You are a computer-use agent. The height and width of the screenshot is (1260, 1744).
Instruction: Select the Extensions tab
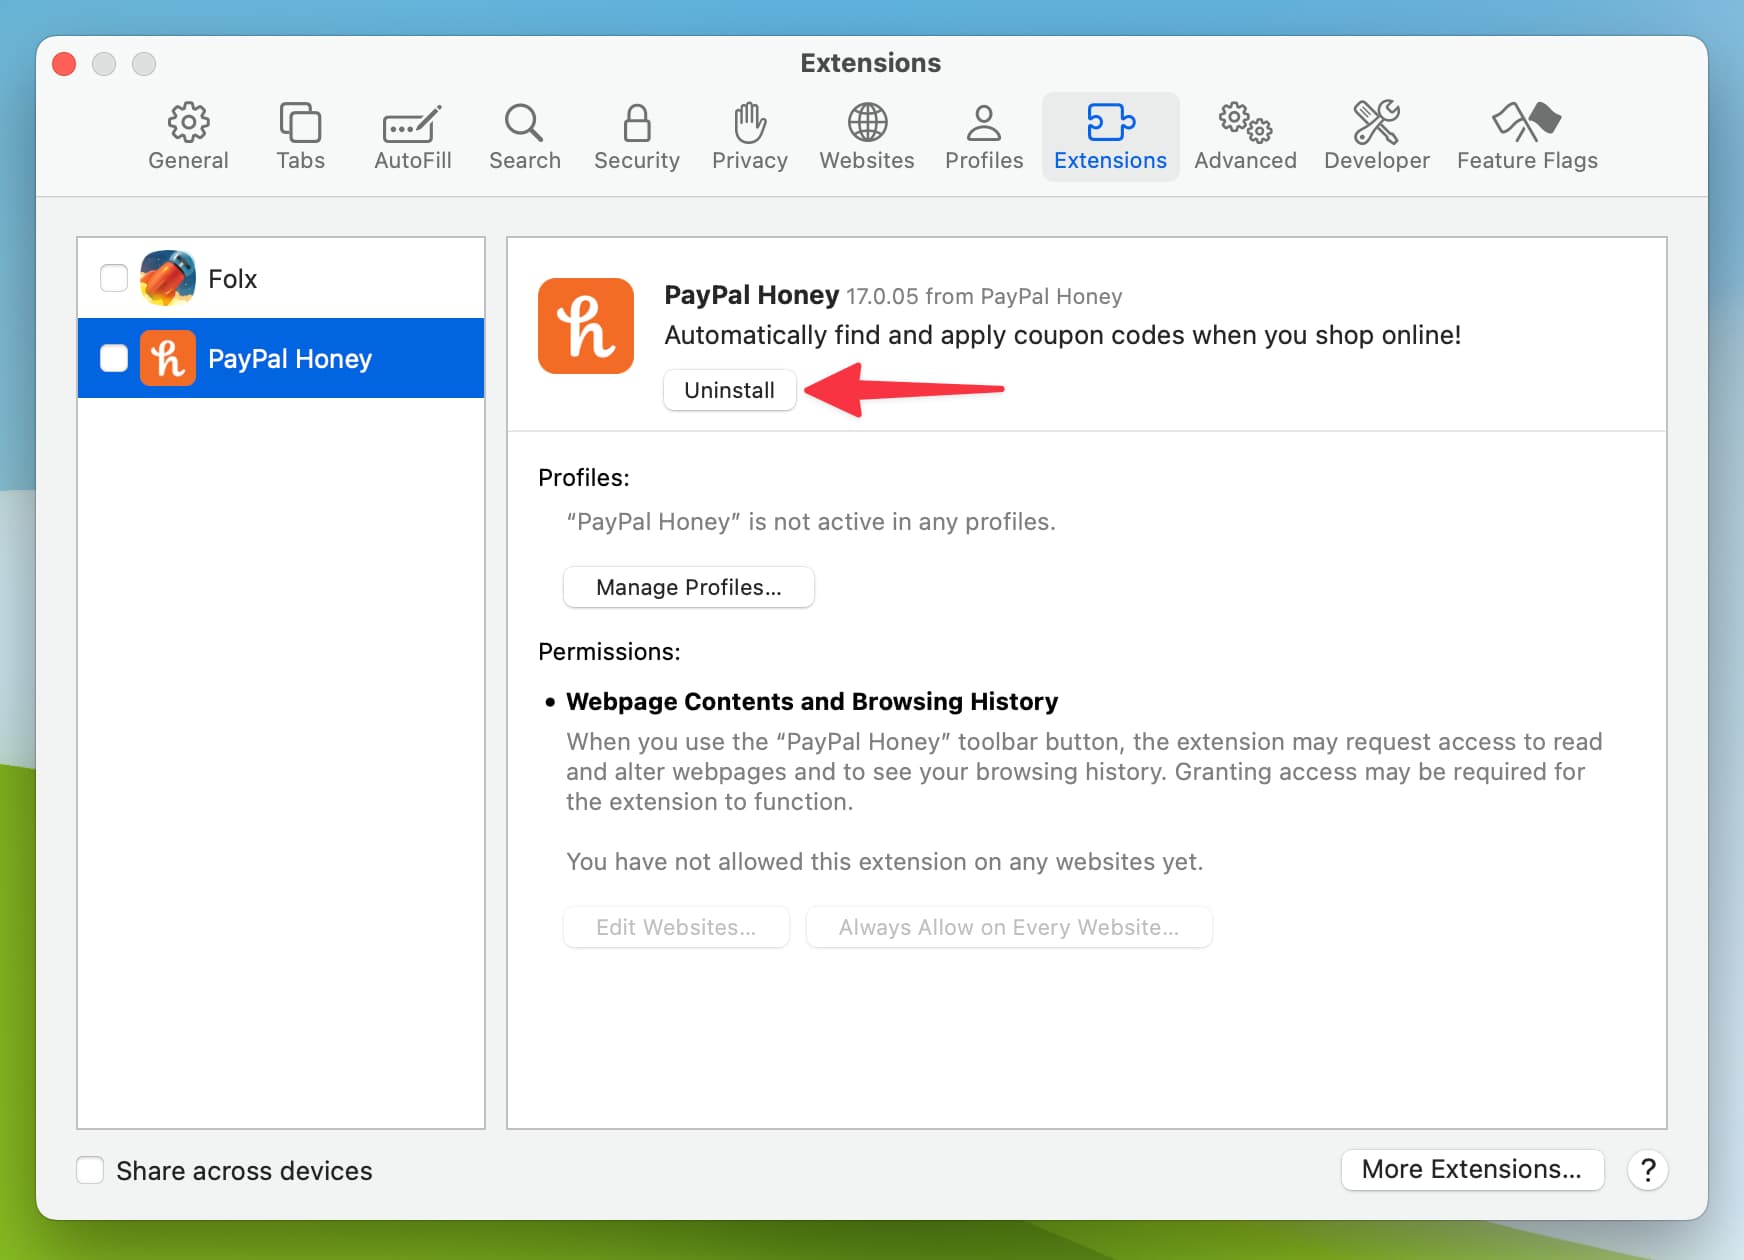(x=1110, y=136)
